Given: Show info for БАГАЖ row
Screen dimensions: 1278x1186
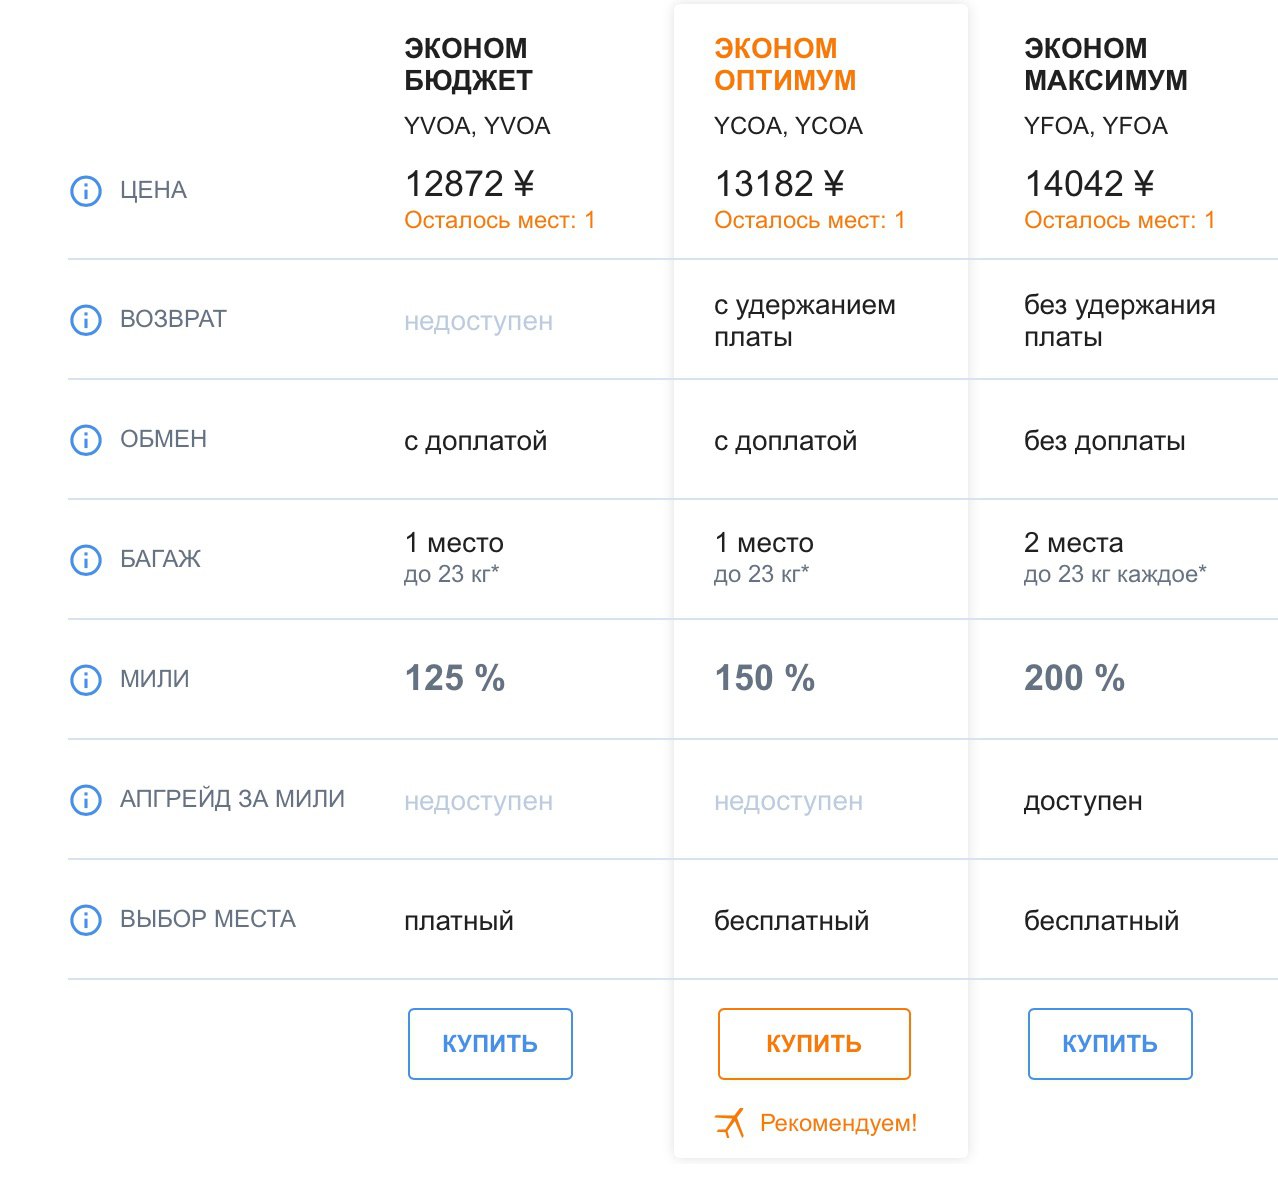Looking at the screenshot, I should tap(86, 560).
